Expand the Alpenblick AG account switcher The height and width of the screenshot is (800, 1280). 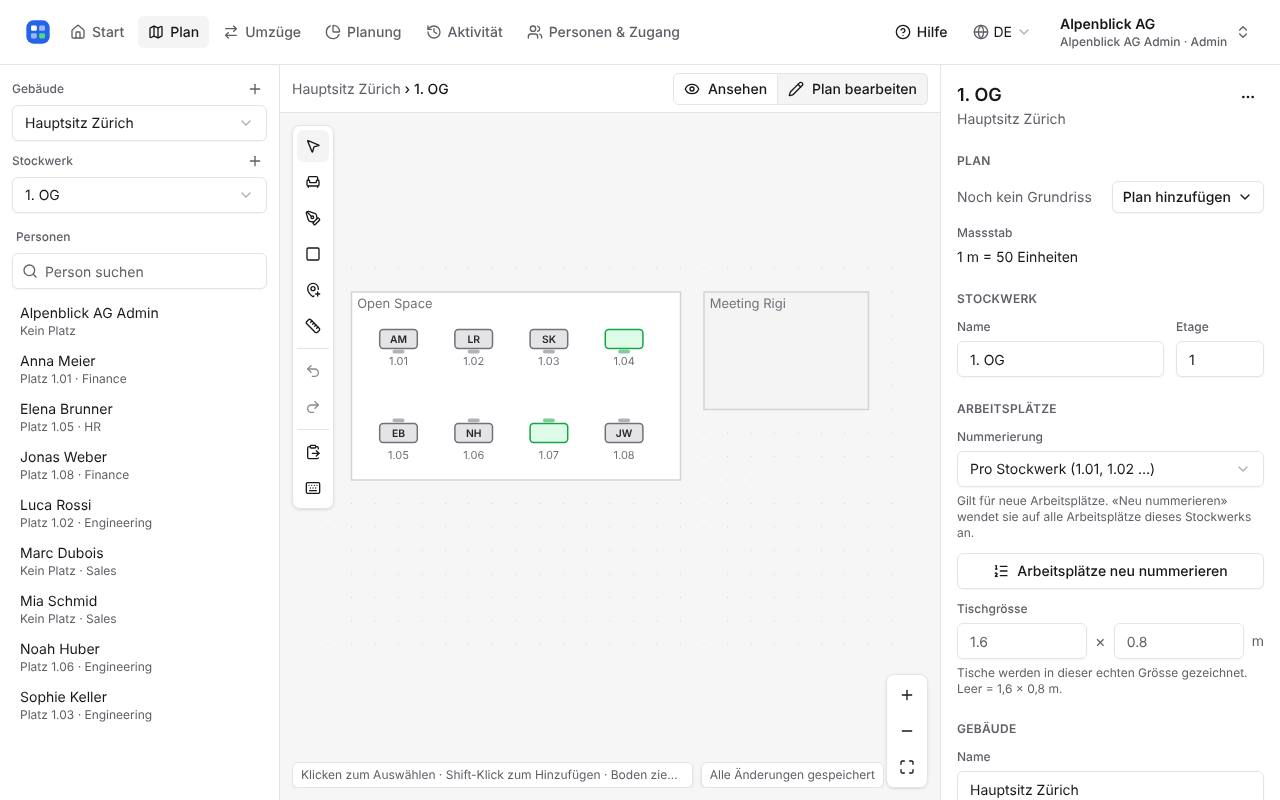click(1155, 32)
